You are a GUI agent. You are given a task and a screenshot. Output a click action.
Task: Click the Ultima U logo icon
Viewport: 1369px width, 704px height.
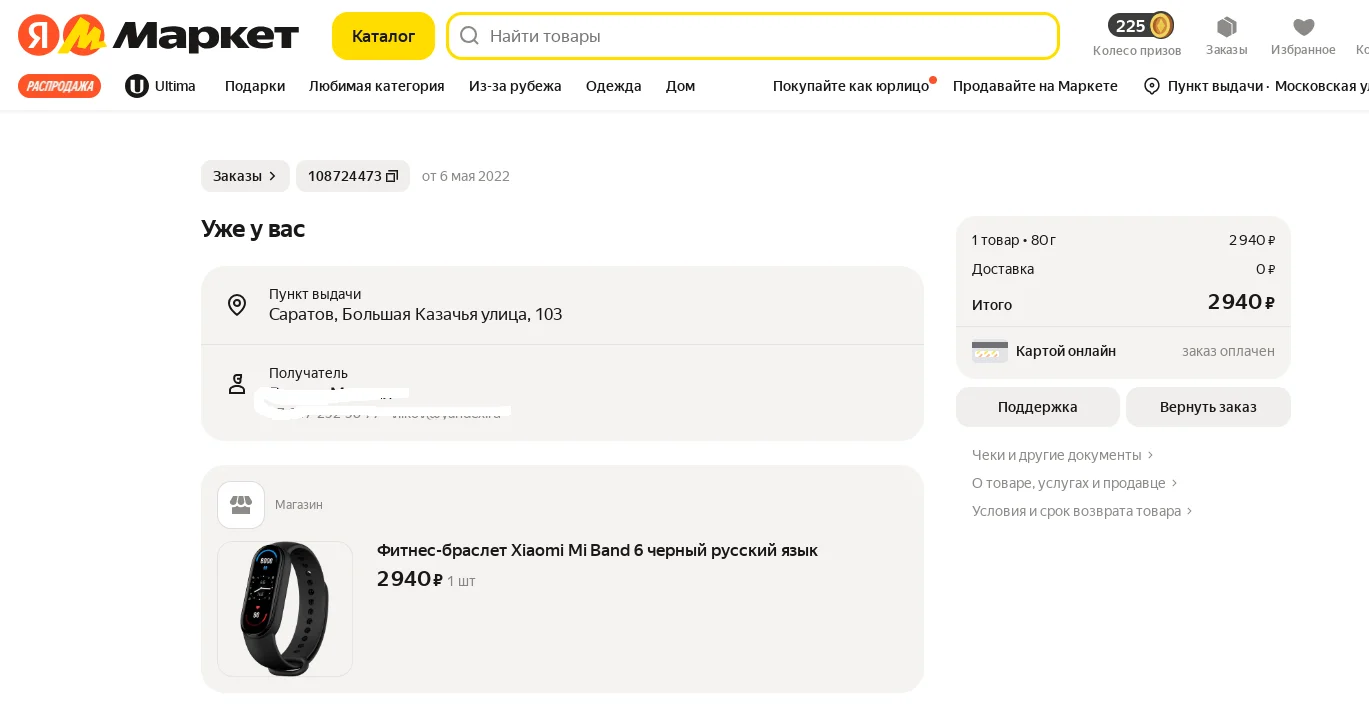[x=137, y=86]
